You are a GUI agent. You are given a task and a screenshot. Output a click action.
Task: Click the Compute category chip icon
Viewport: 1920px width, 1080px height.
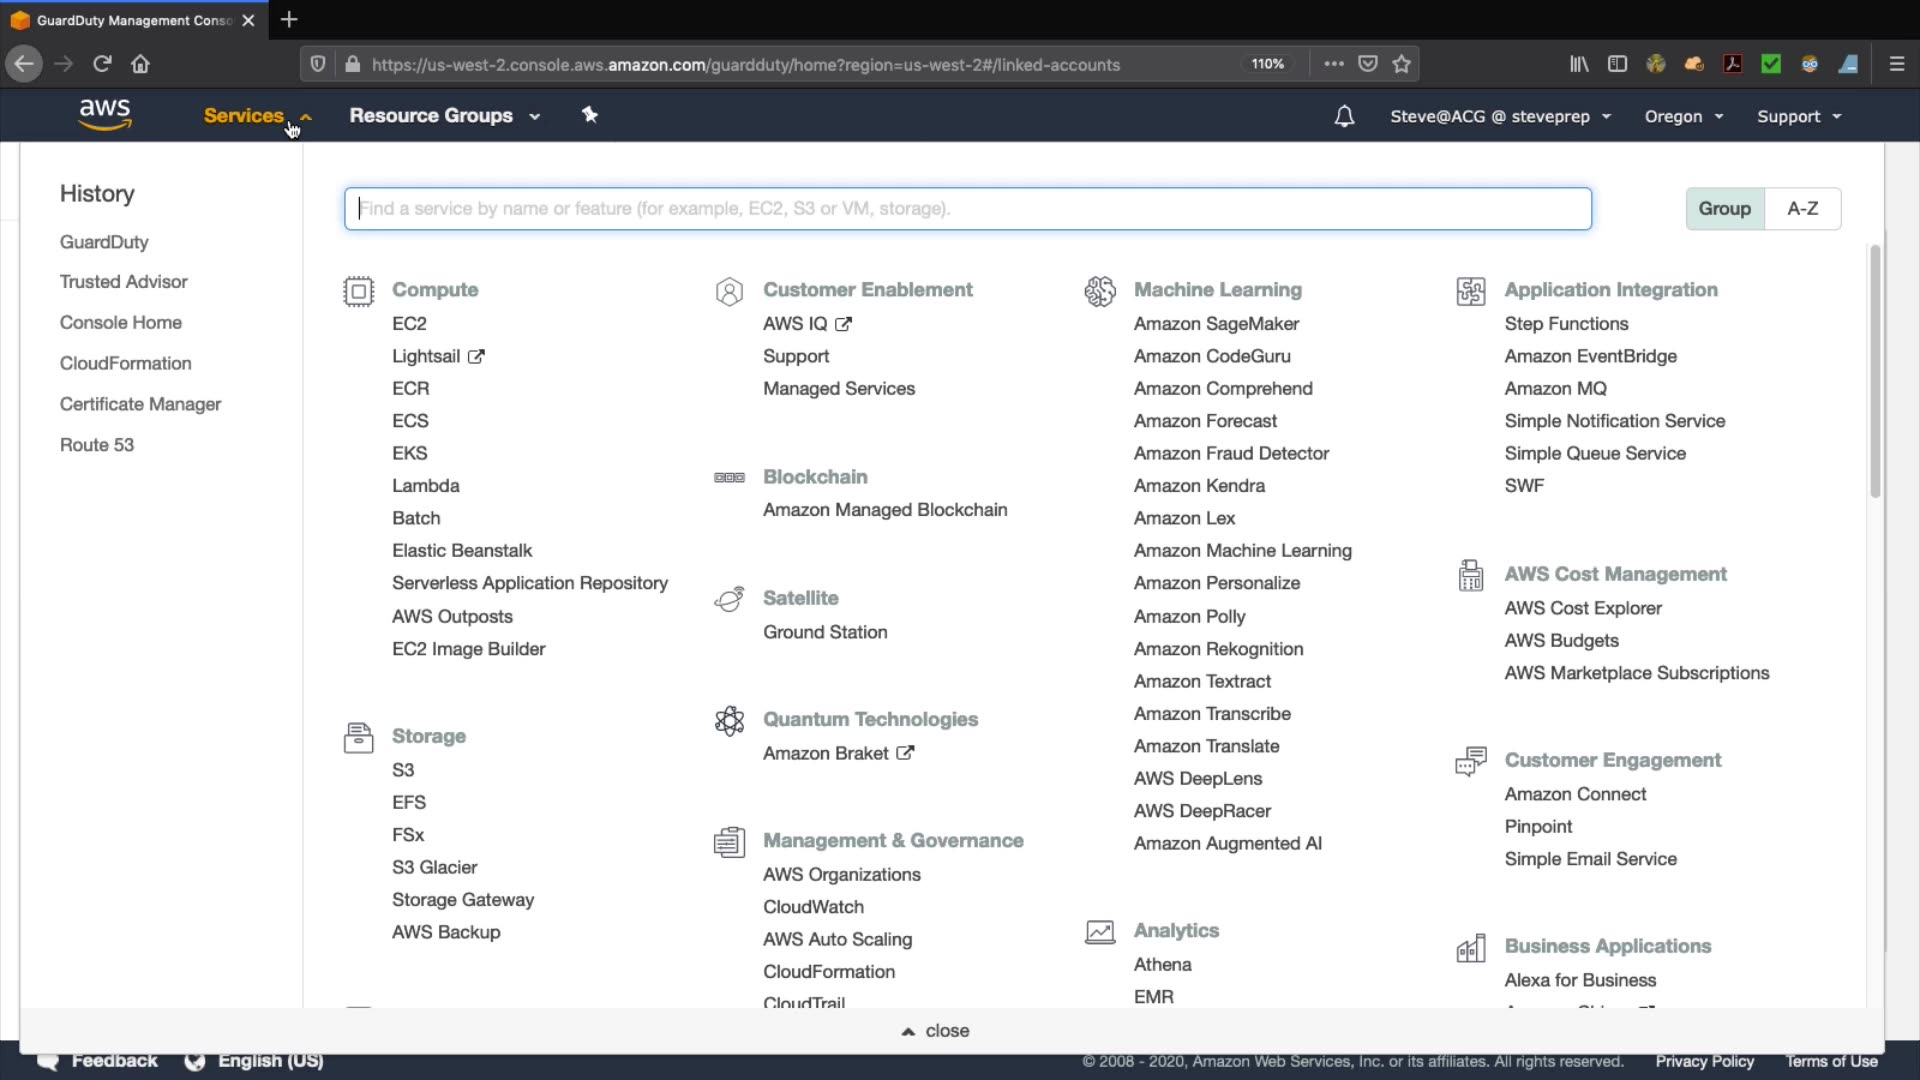[358, 291]
